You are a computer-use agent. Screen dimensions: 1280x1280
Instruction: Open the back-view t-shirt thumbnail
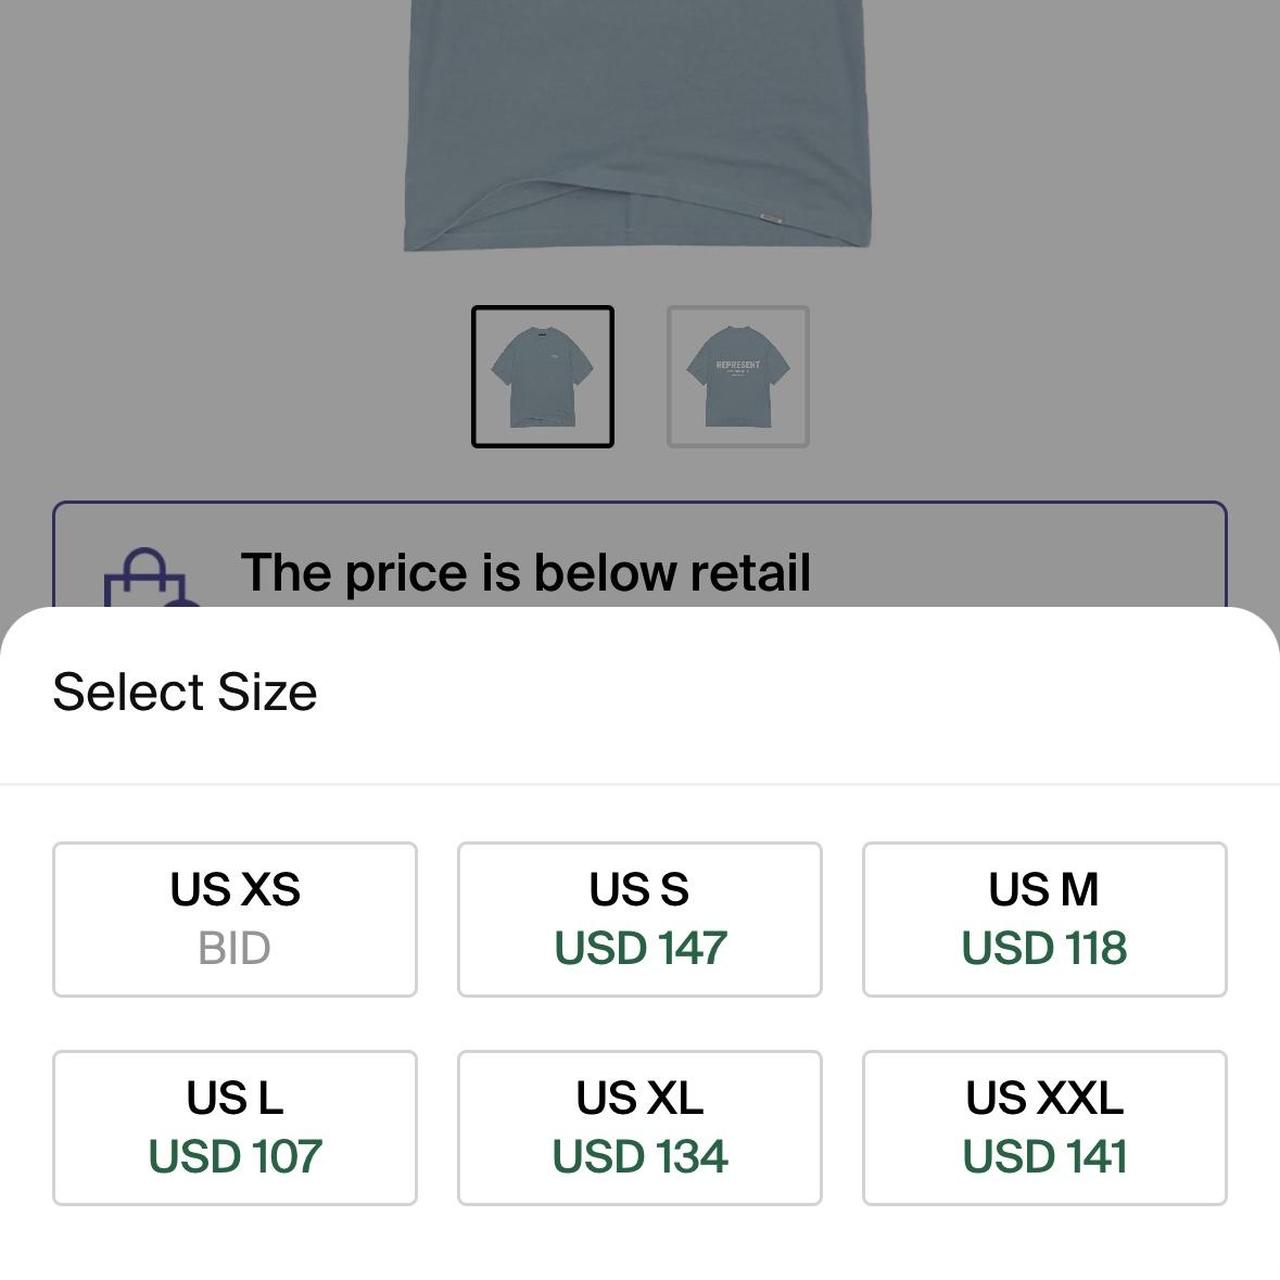point(738,377)
